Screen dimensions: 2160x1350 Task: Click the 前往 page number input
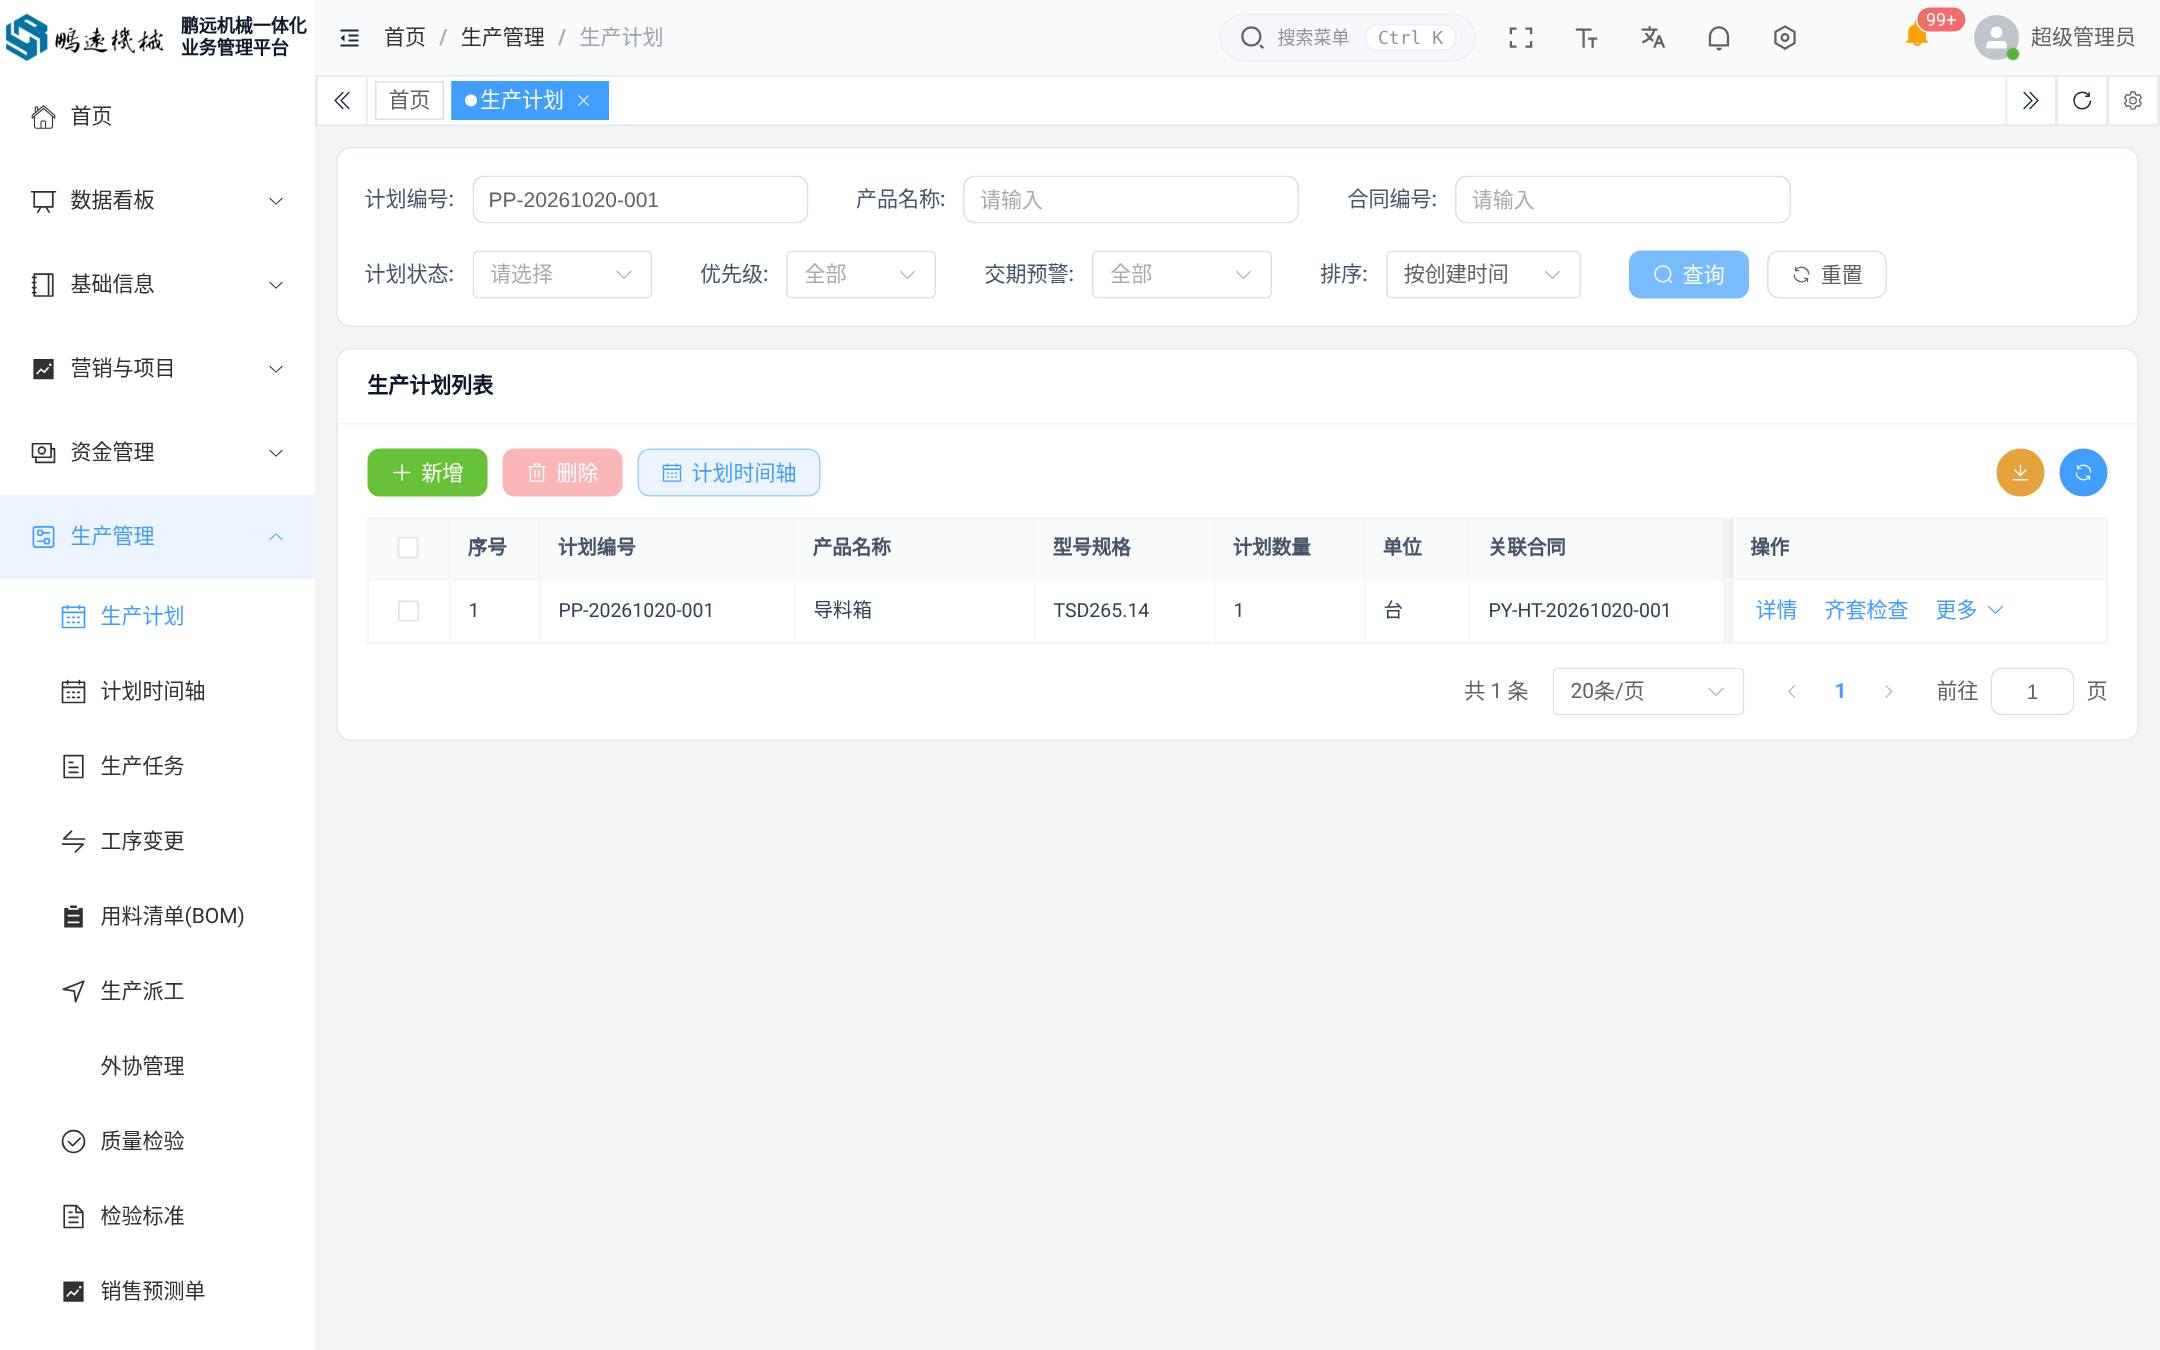[2031, 691]
